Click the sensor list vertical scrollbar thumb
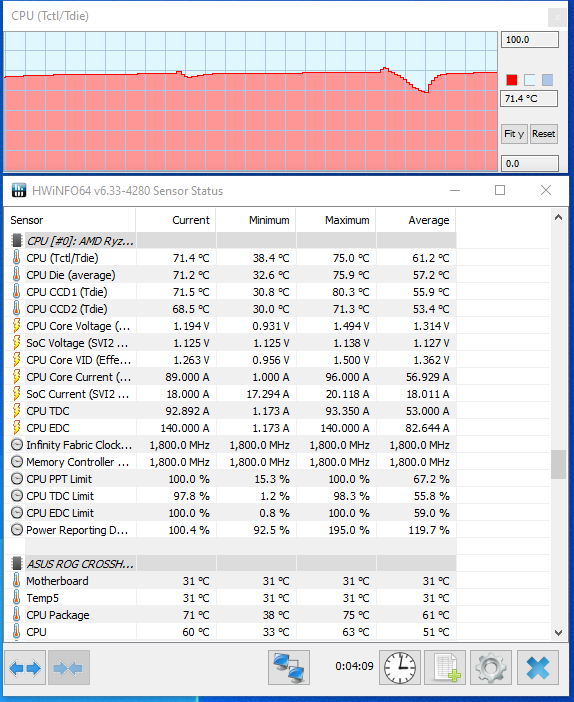This screenshot has width=574, height=702. pos(558,465)
